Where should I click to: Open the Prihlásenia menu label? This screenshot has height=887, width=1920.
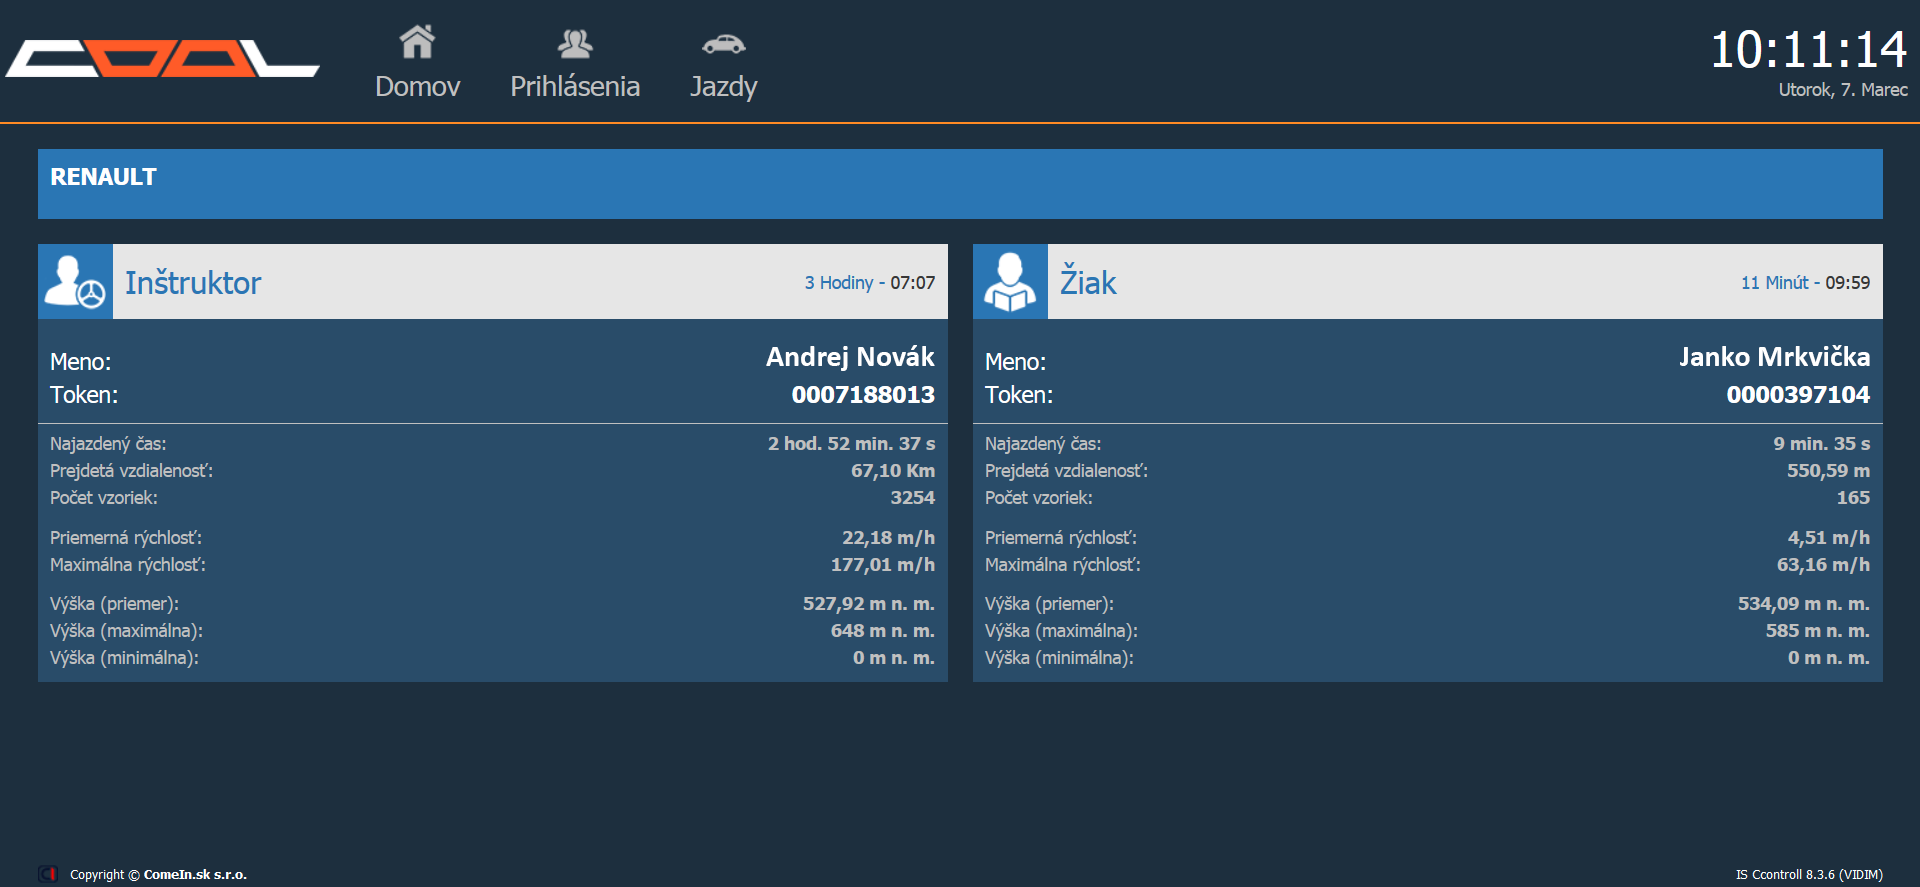[575, 87]
